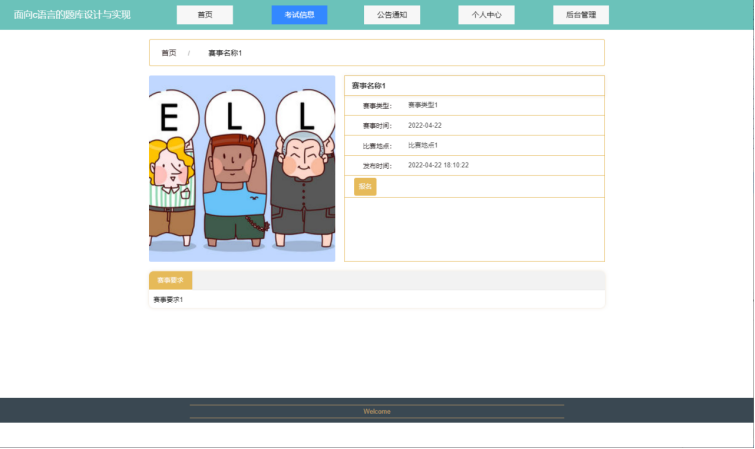Click the 比赛地点1 value

tap(423, 145)
